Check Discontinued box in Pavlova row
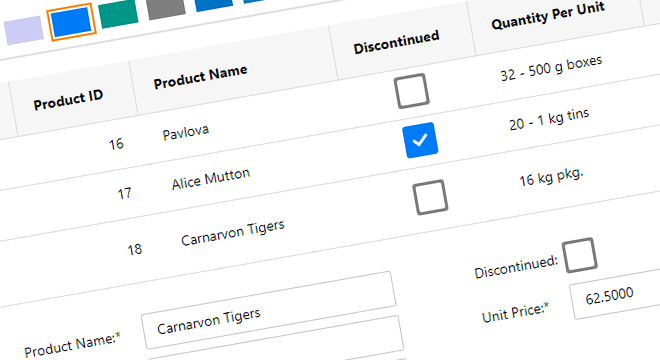Viewport: 660px width, 360px height. 412,91
